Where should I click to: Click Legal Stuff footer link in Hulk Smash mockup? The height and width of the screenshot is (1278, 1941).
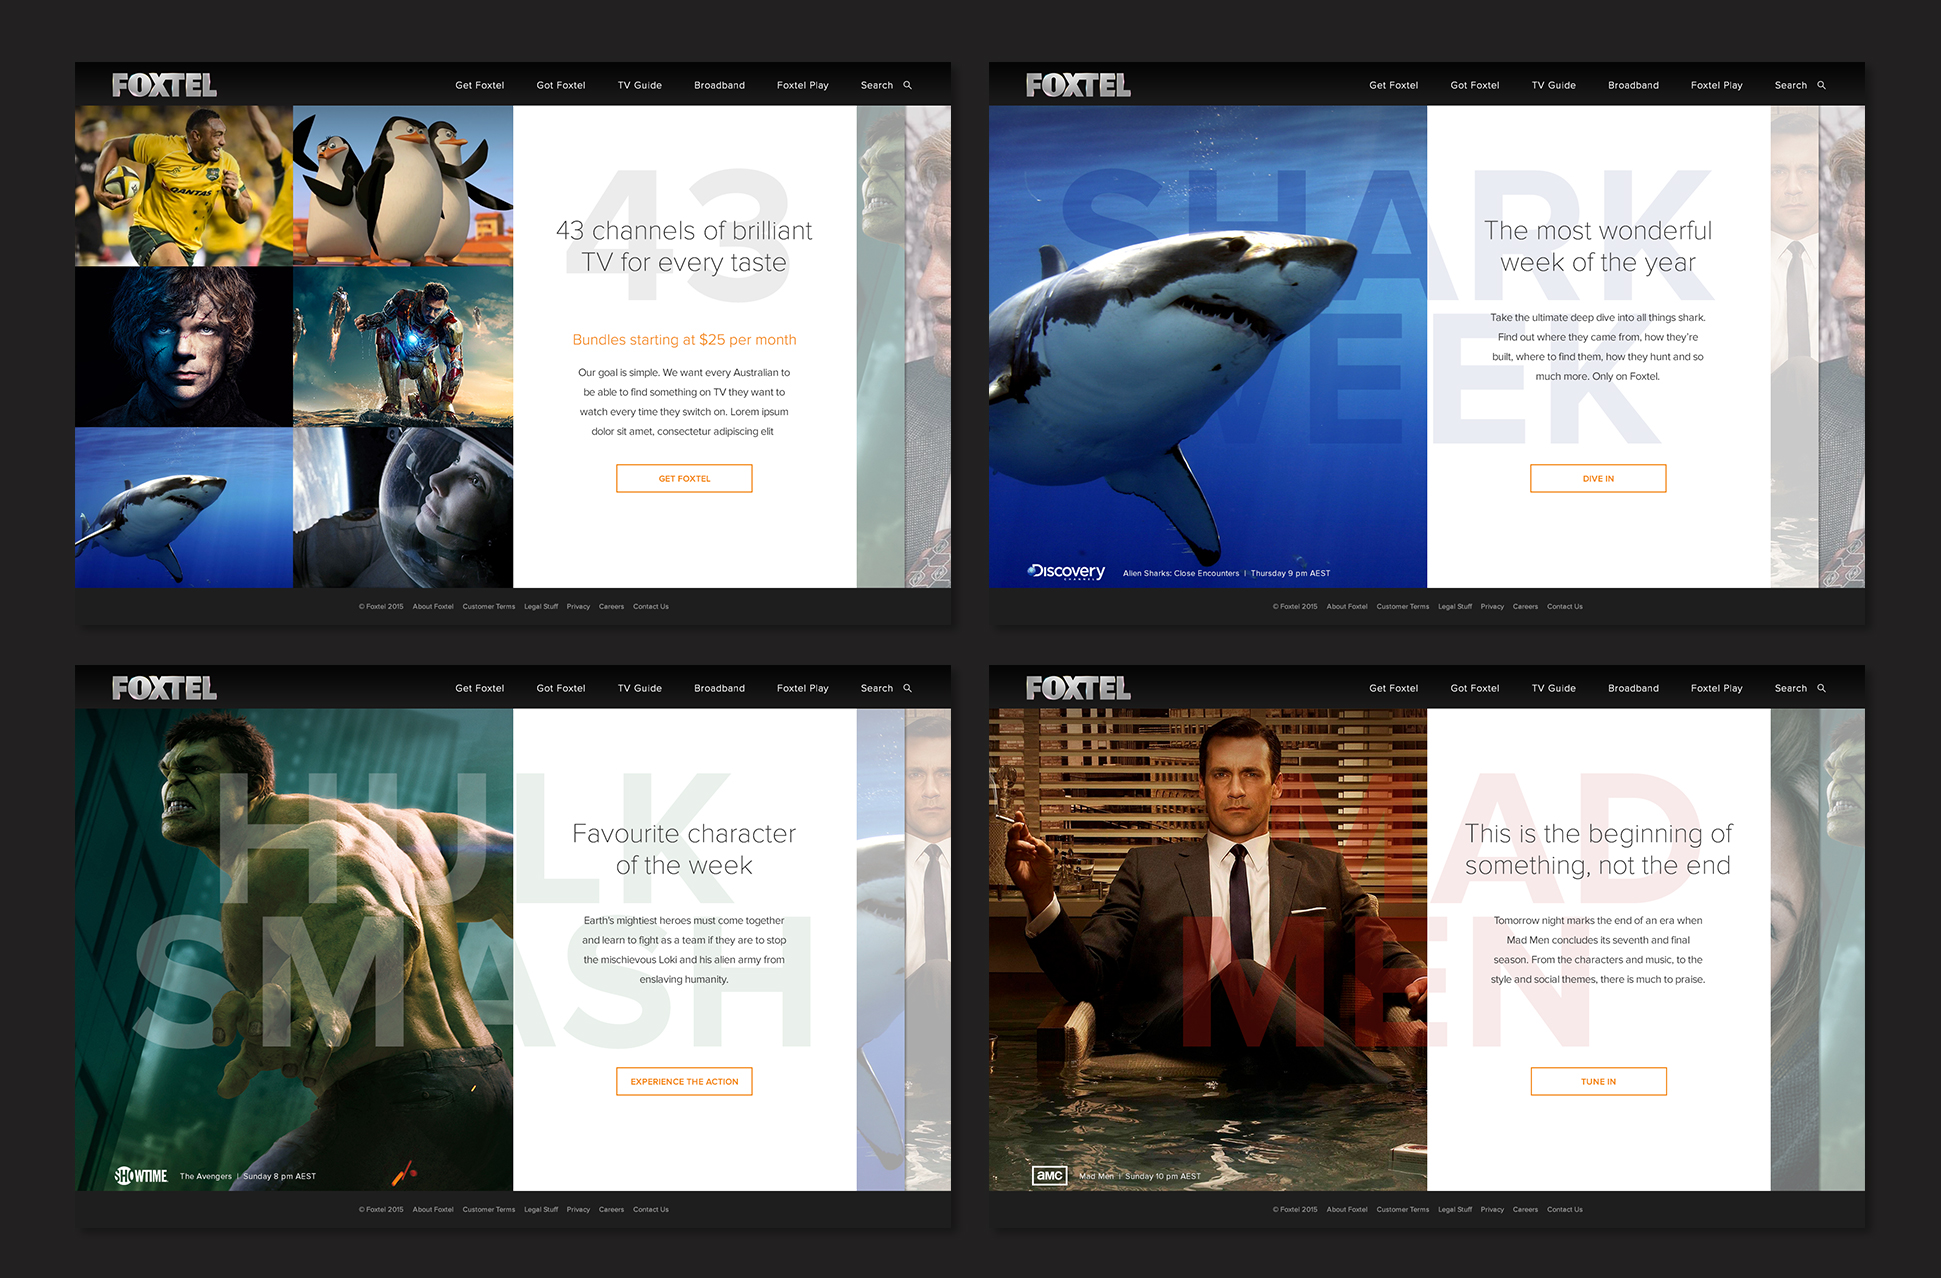(x=541, y=1209)
